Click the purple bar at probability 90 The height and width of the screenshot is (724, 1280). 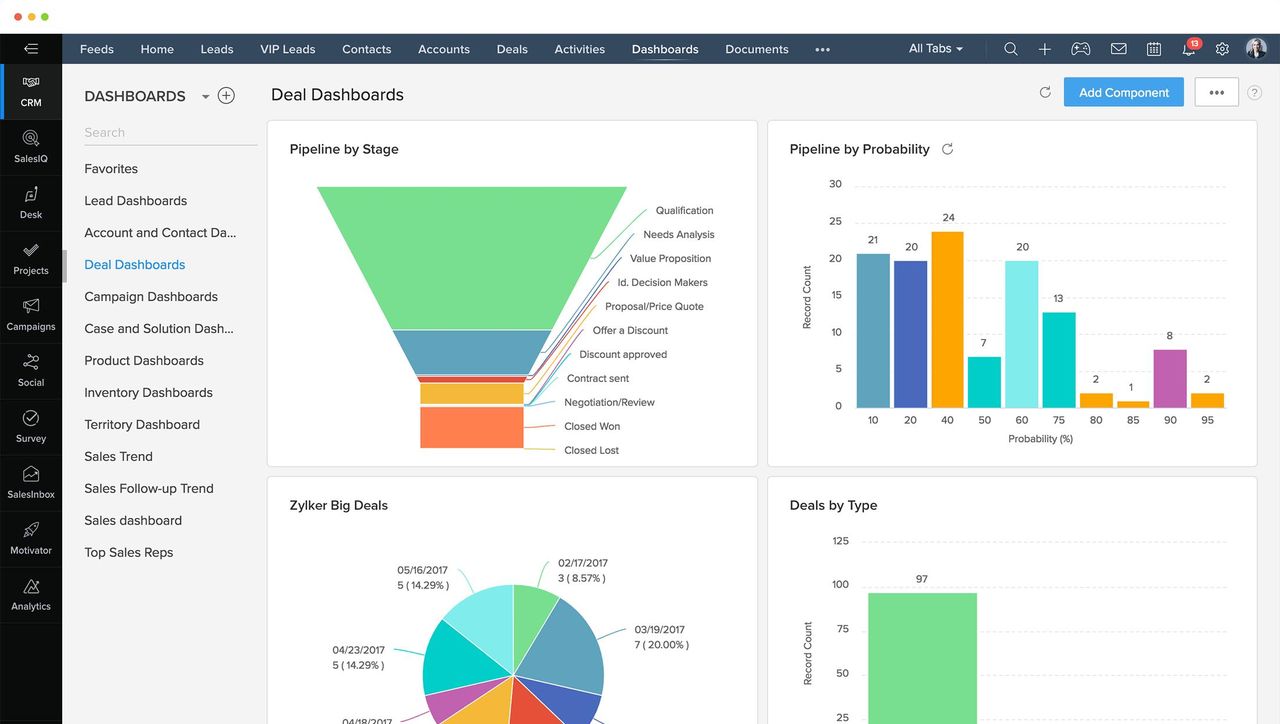pos(1170,378)
